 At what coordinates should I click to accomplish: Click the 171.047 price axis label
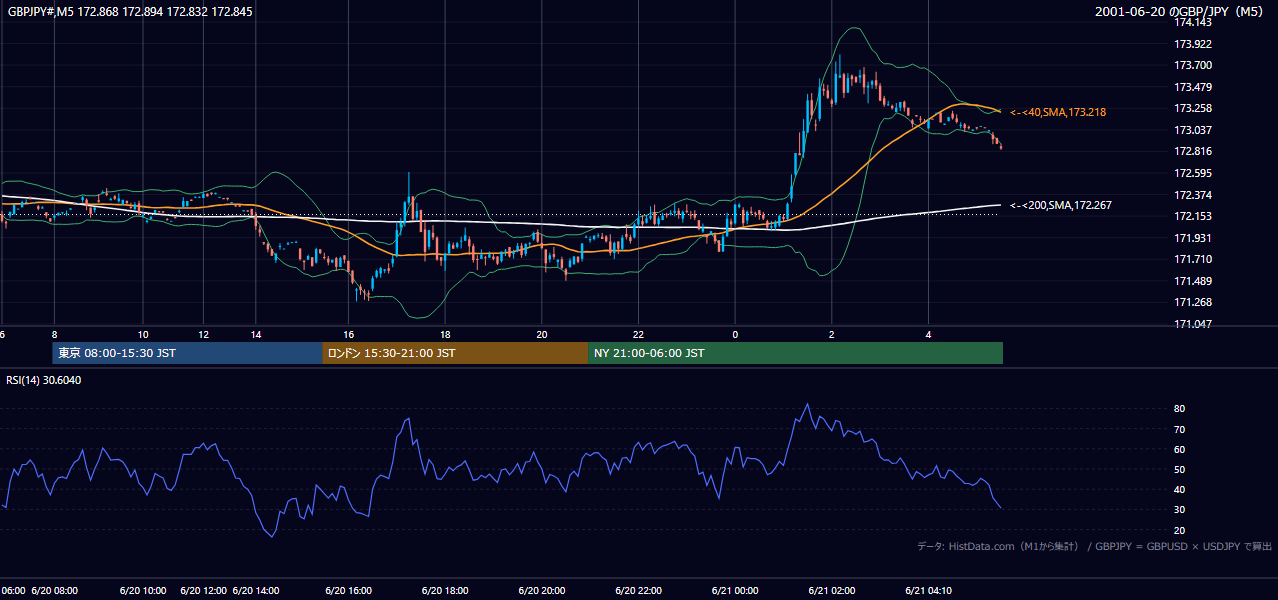tap(1192, 324)
